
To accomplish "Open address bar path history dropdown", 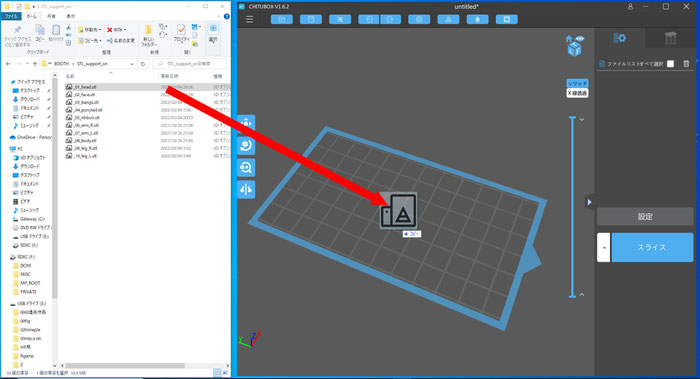I will pos(132,64).
